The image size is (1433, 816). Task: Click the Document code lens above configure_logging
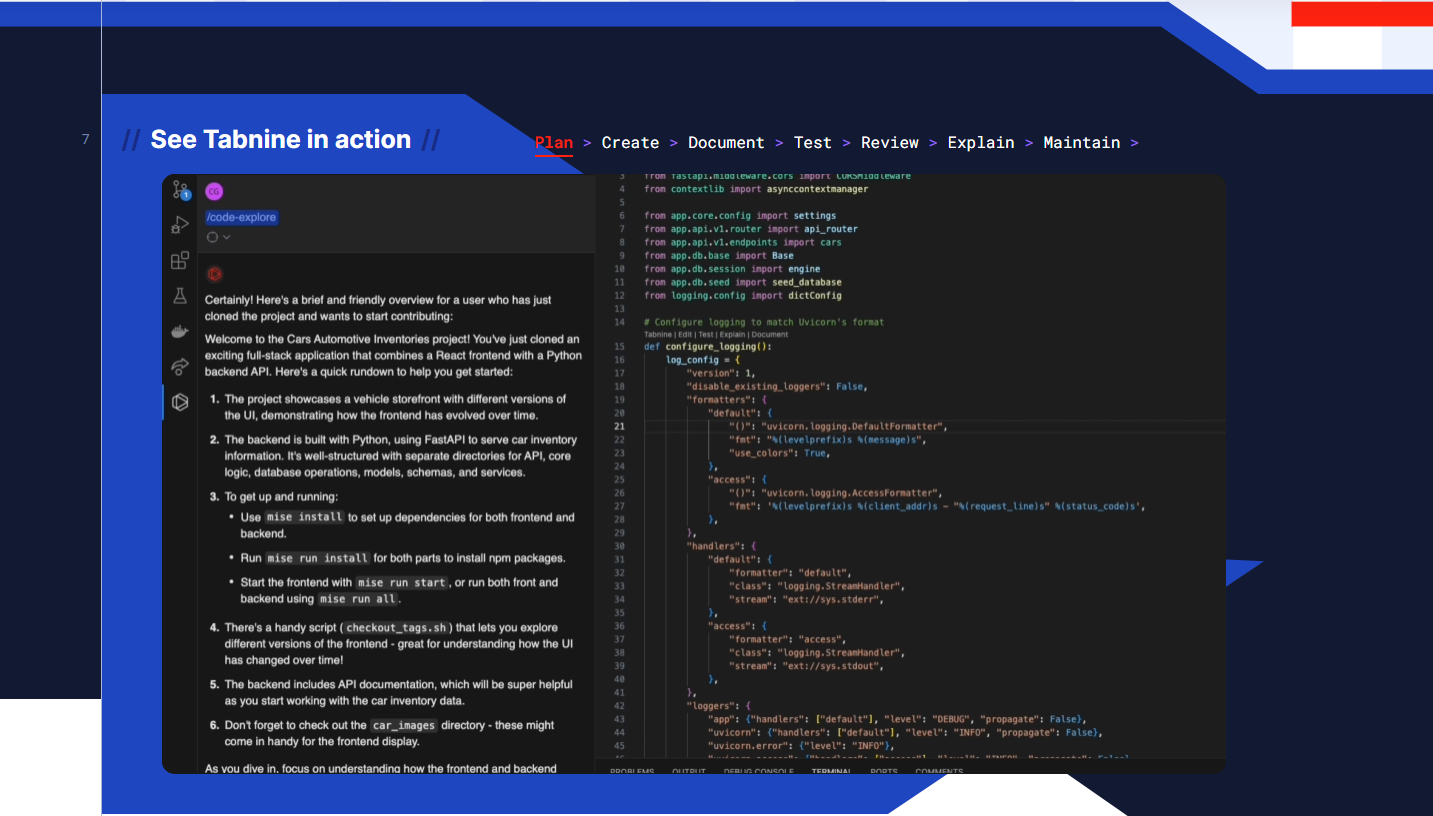pos(770,335)
